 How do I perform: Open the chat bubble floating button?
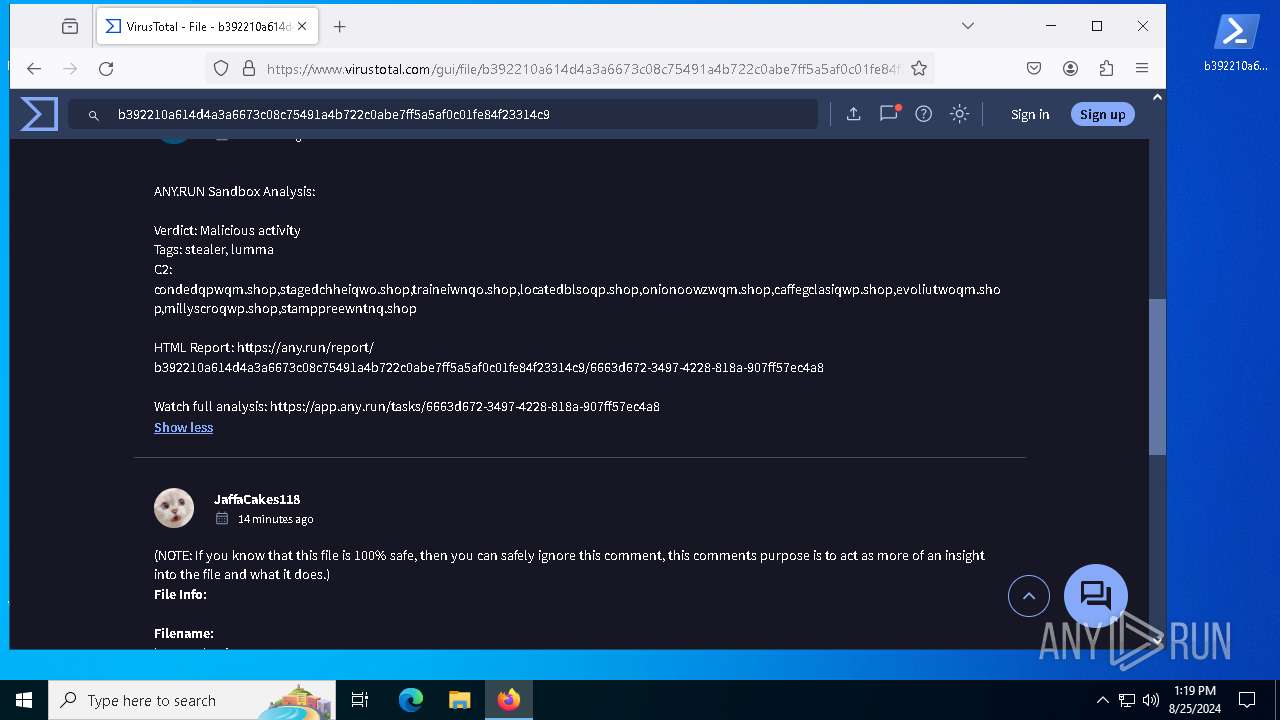1096,596
